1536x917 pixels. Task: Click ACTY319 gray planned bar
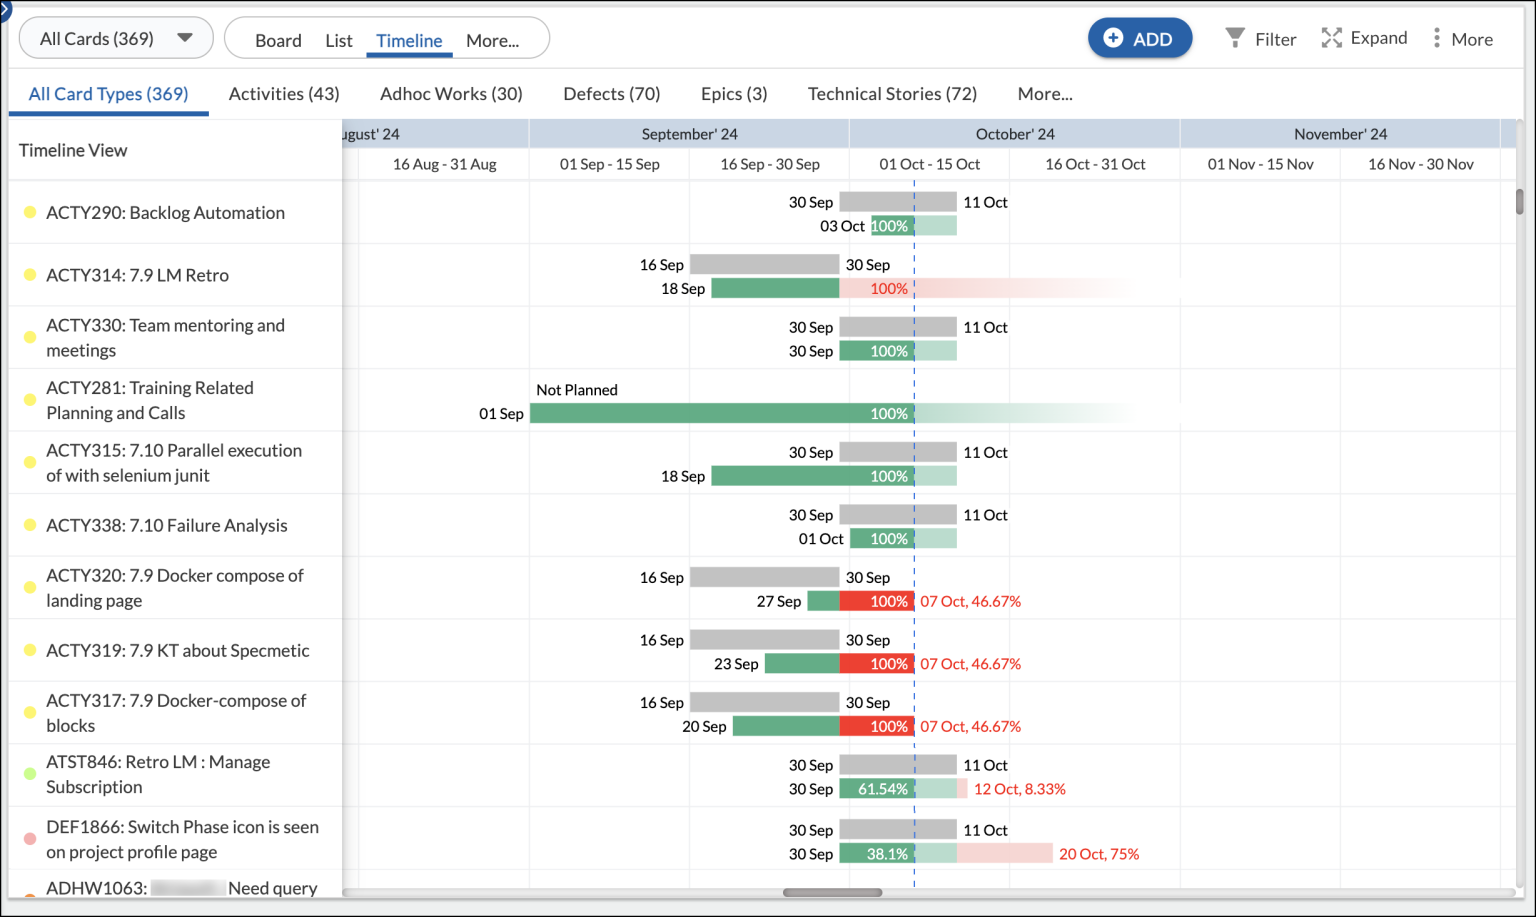[x=764, y=639]
